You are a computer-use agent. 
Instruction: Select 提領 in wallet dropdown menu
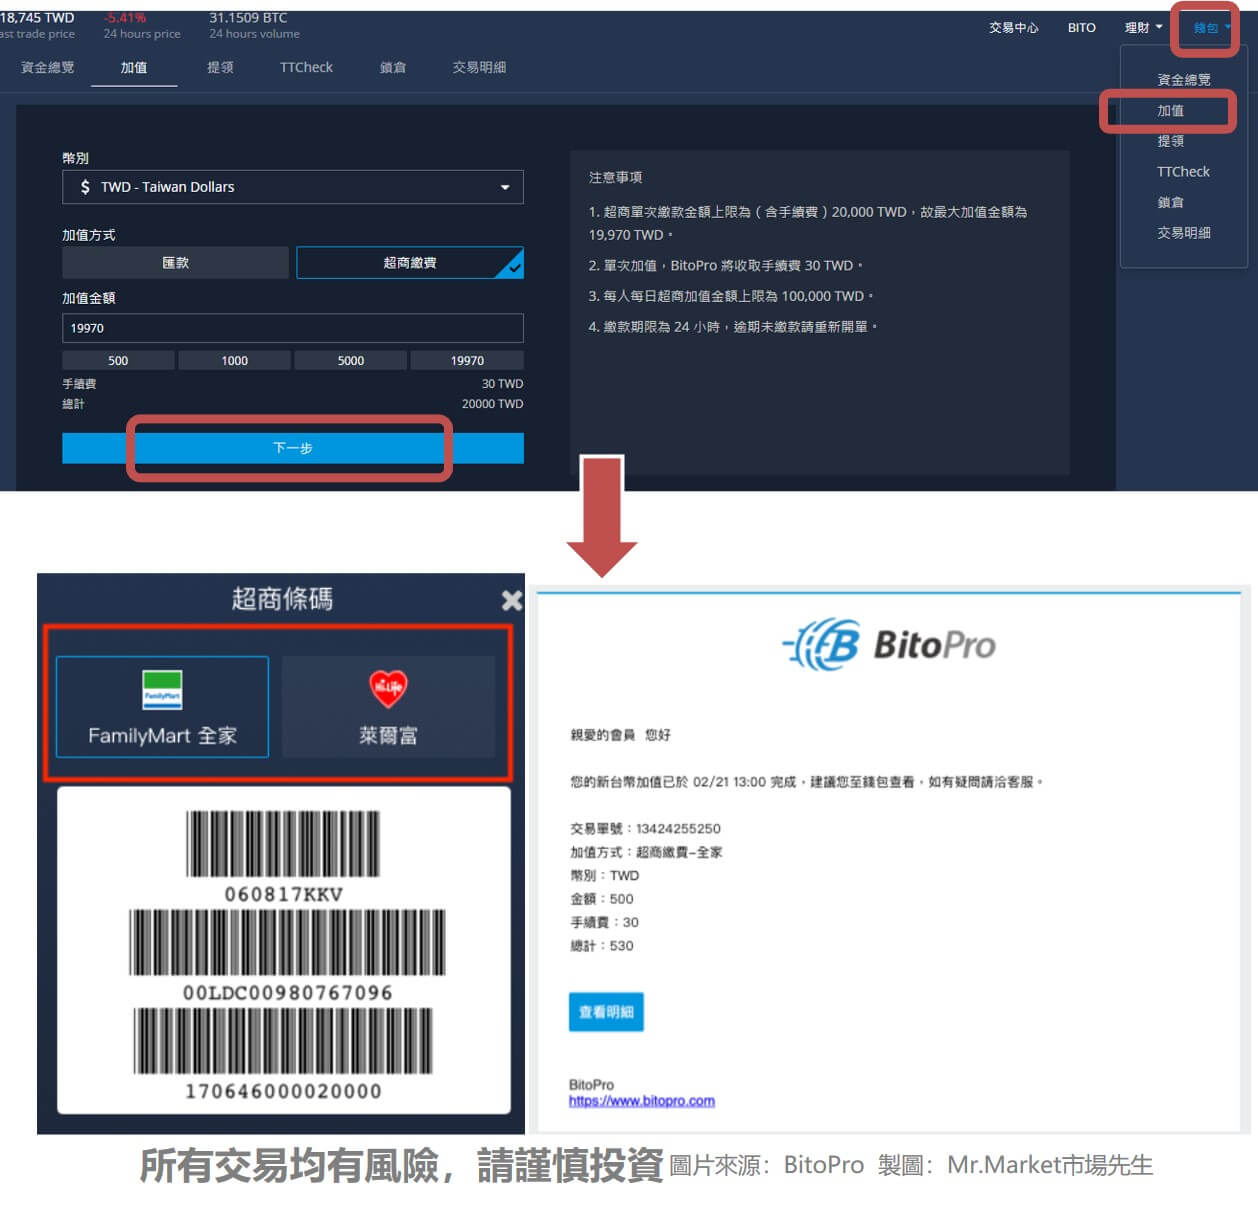click(x=1170, y=141)
